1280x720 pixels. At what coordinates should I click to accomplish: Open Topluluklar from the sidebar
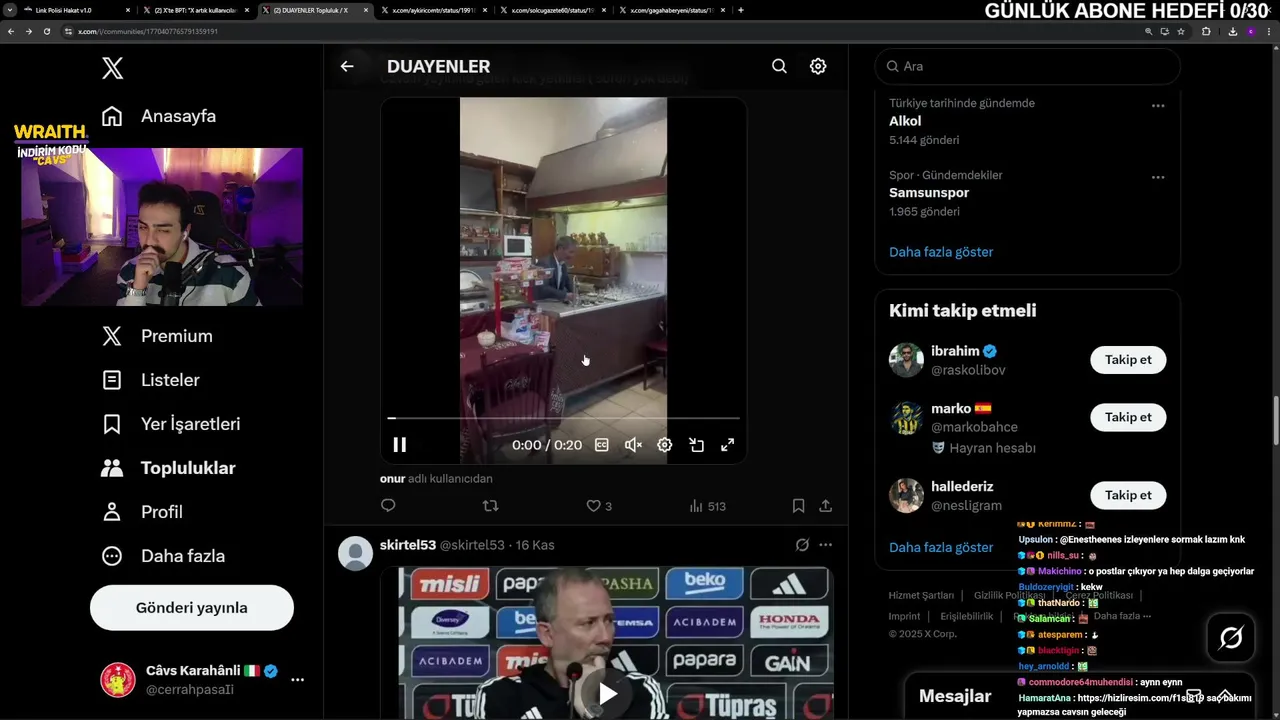click(169, 468)
